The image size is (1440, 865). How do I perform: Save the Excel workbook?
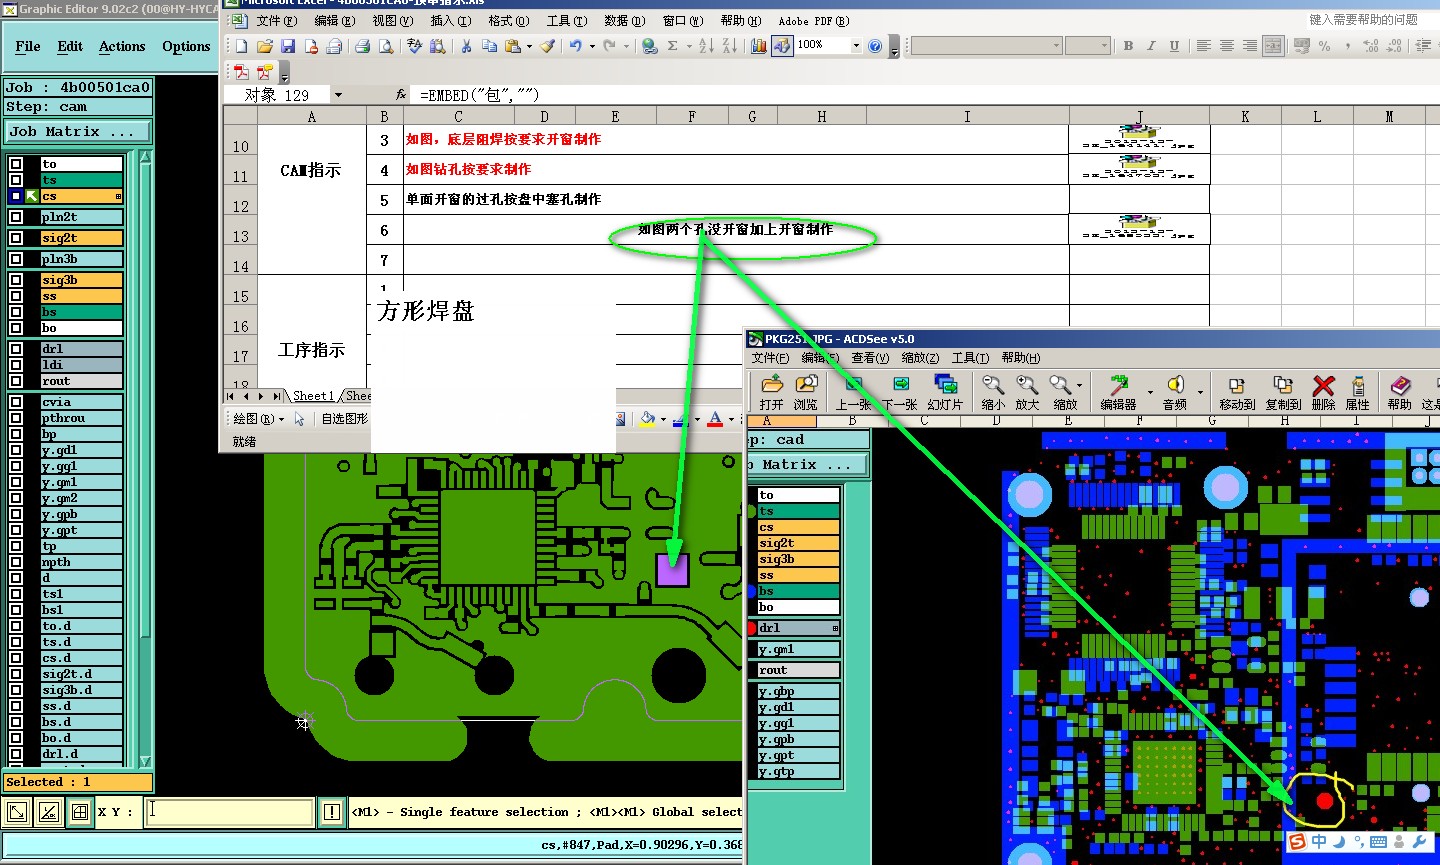288,46
